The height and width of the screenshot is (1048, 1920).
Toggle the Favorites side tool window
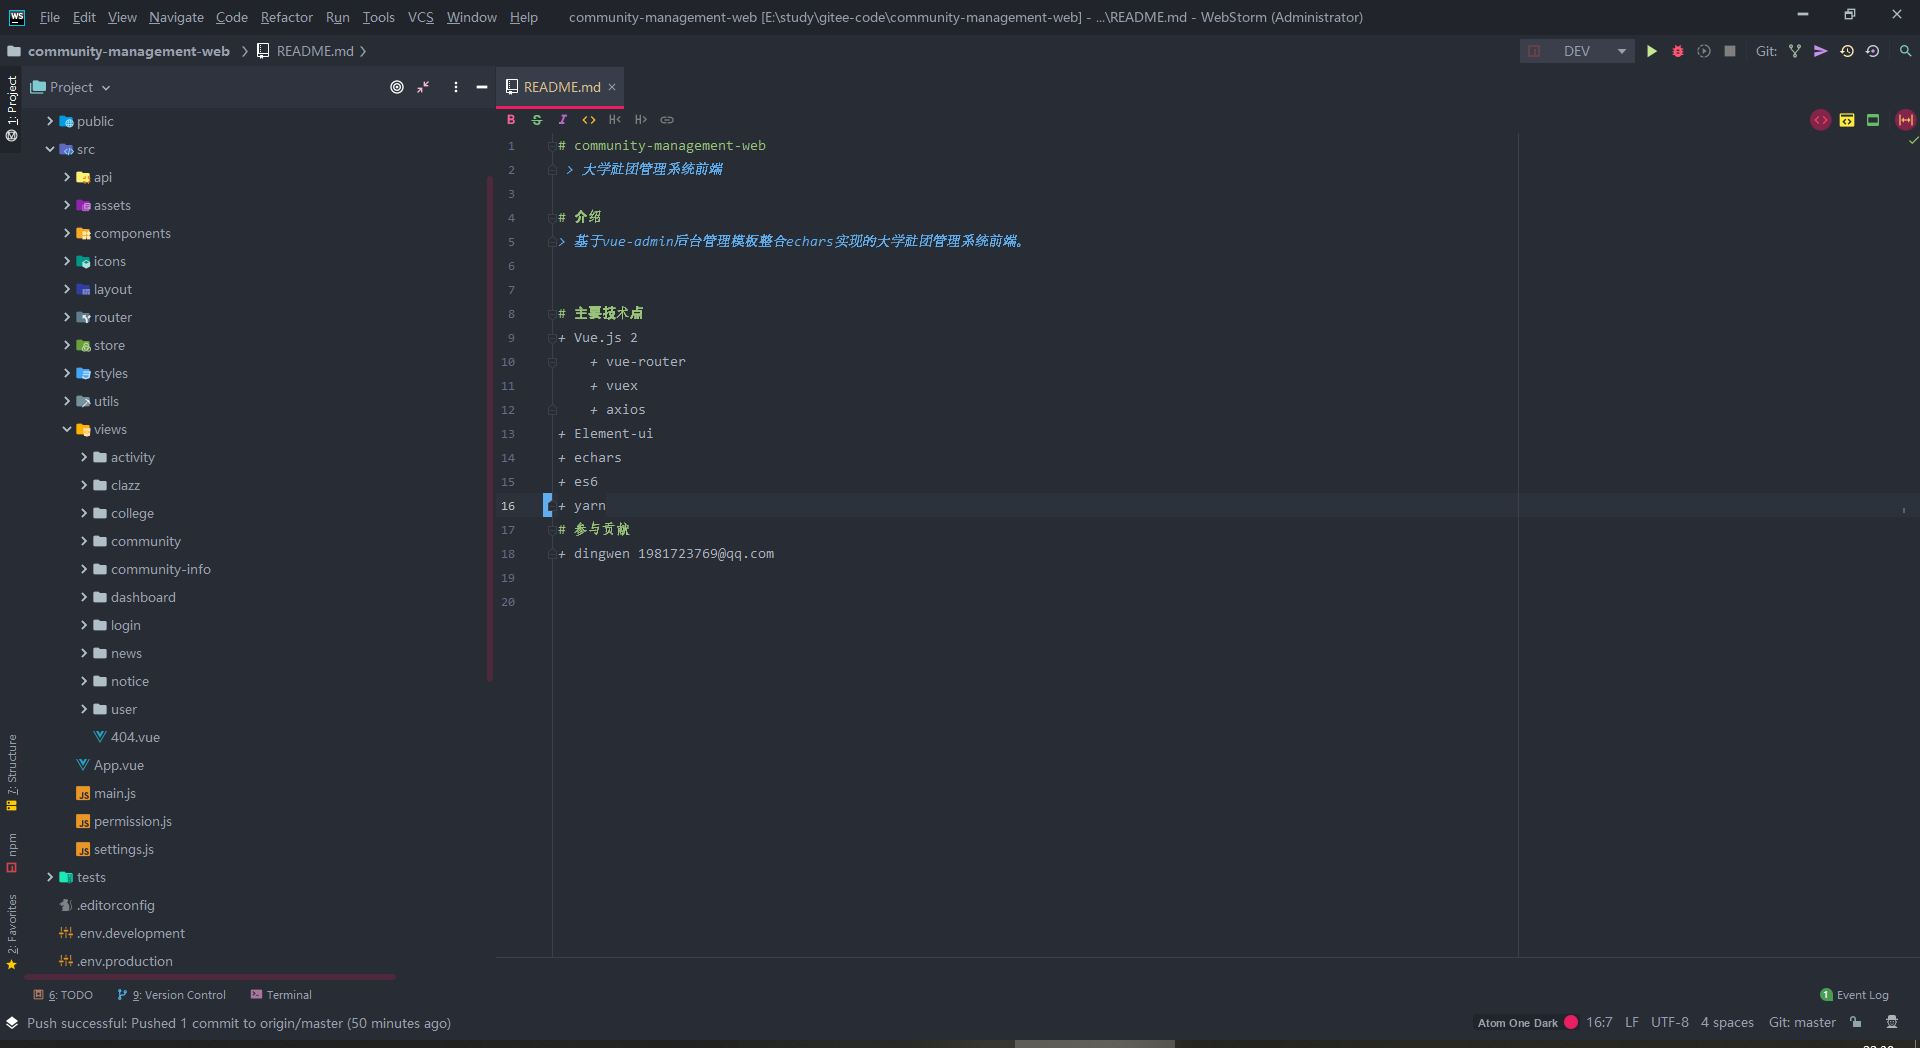pos(12,932)
